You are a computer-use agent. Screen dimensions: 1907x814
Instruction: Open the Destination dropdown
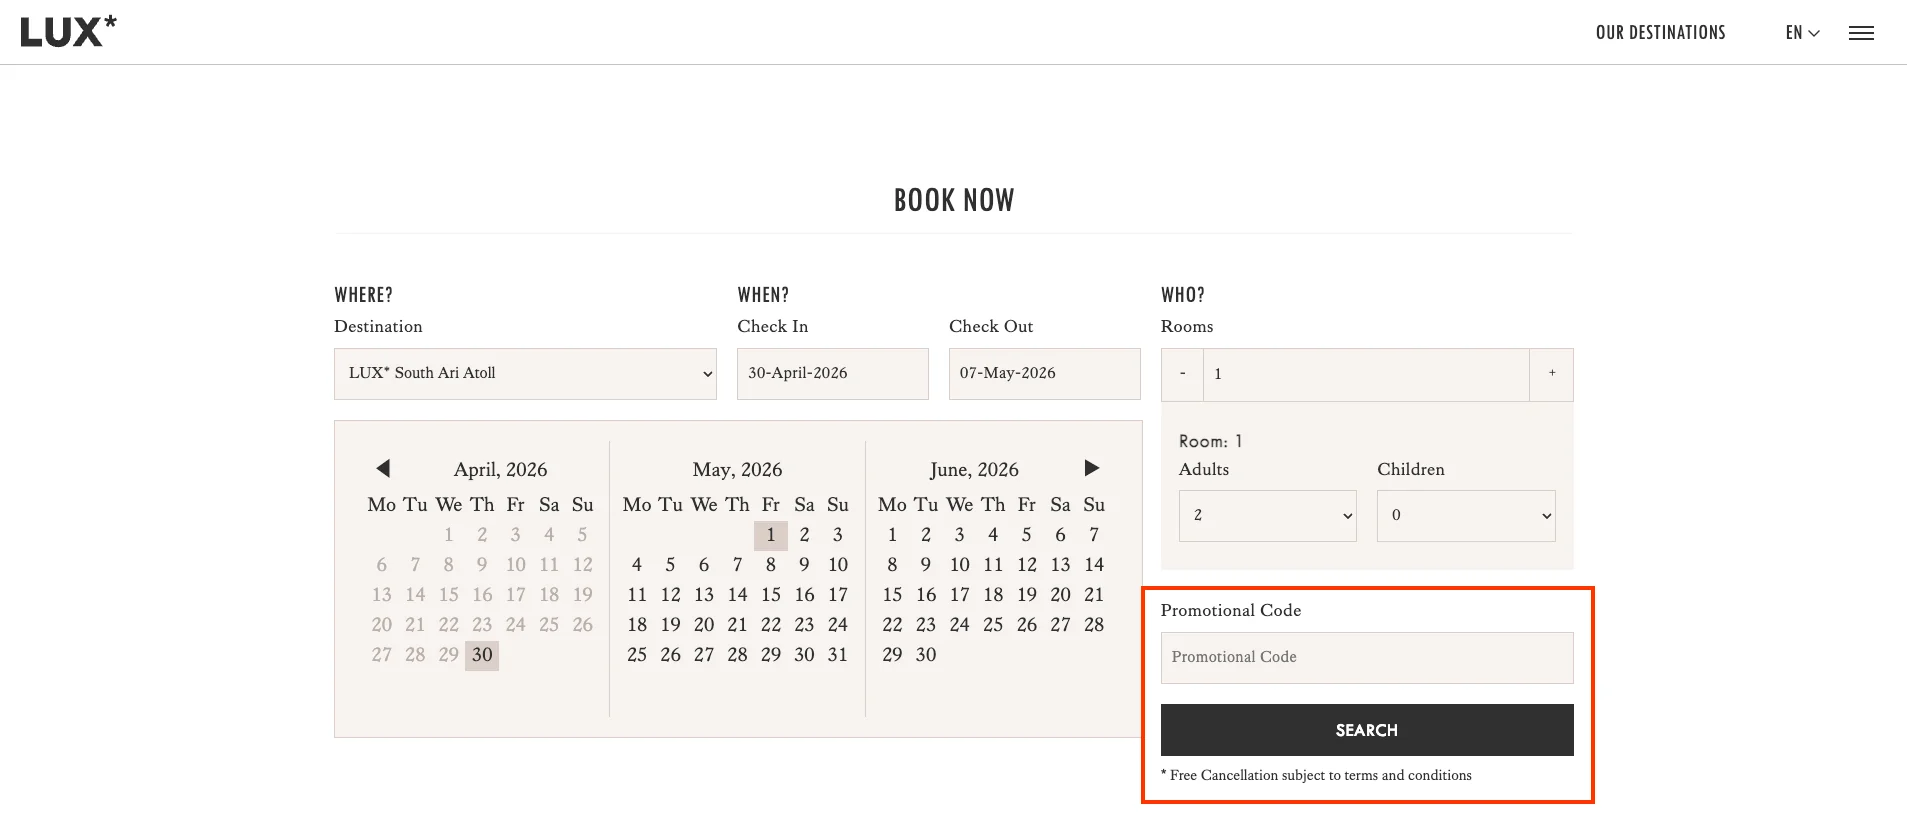525,374
